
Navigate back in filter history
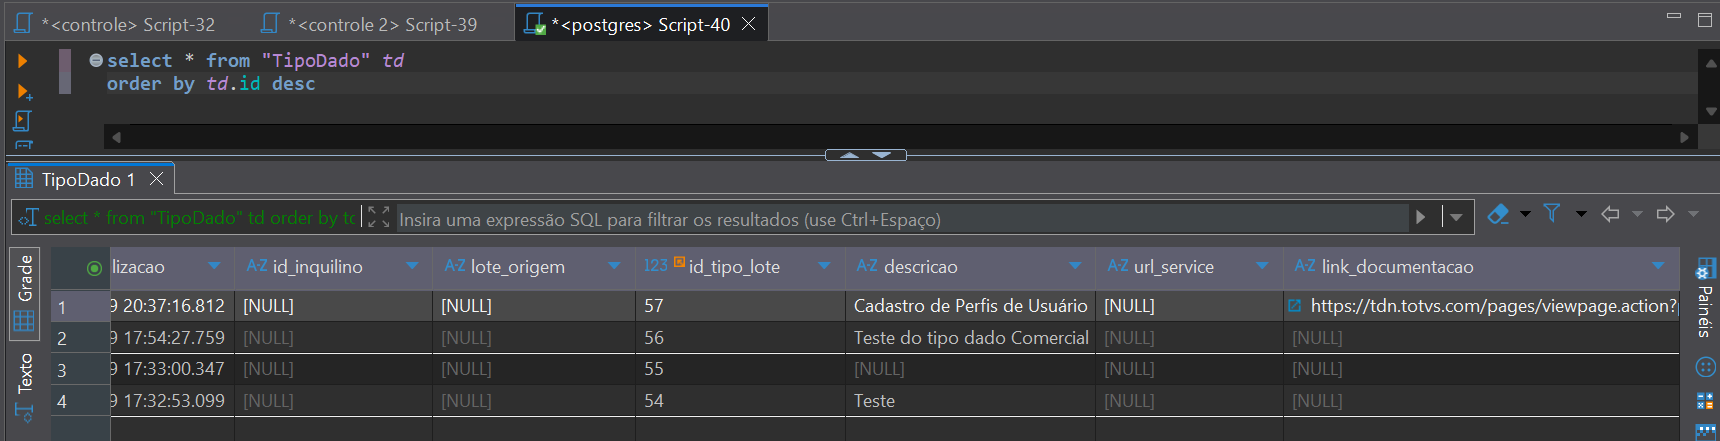(1610, 214)
